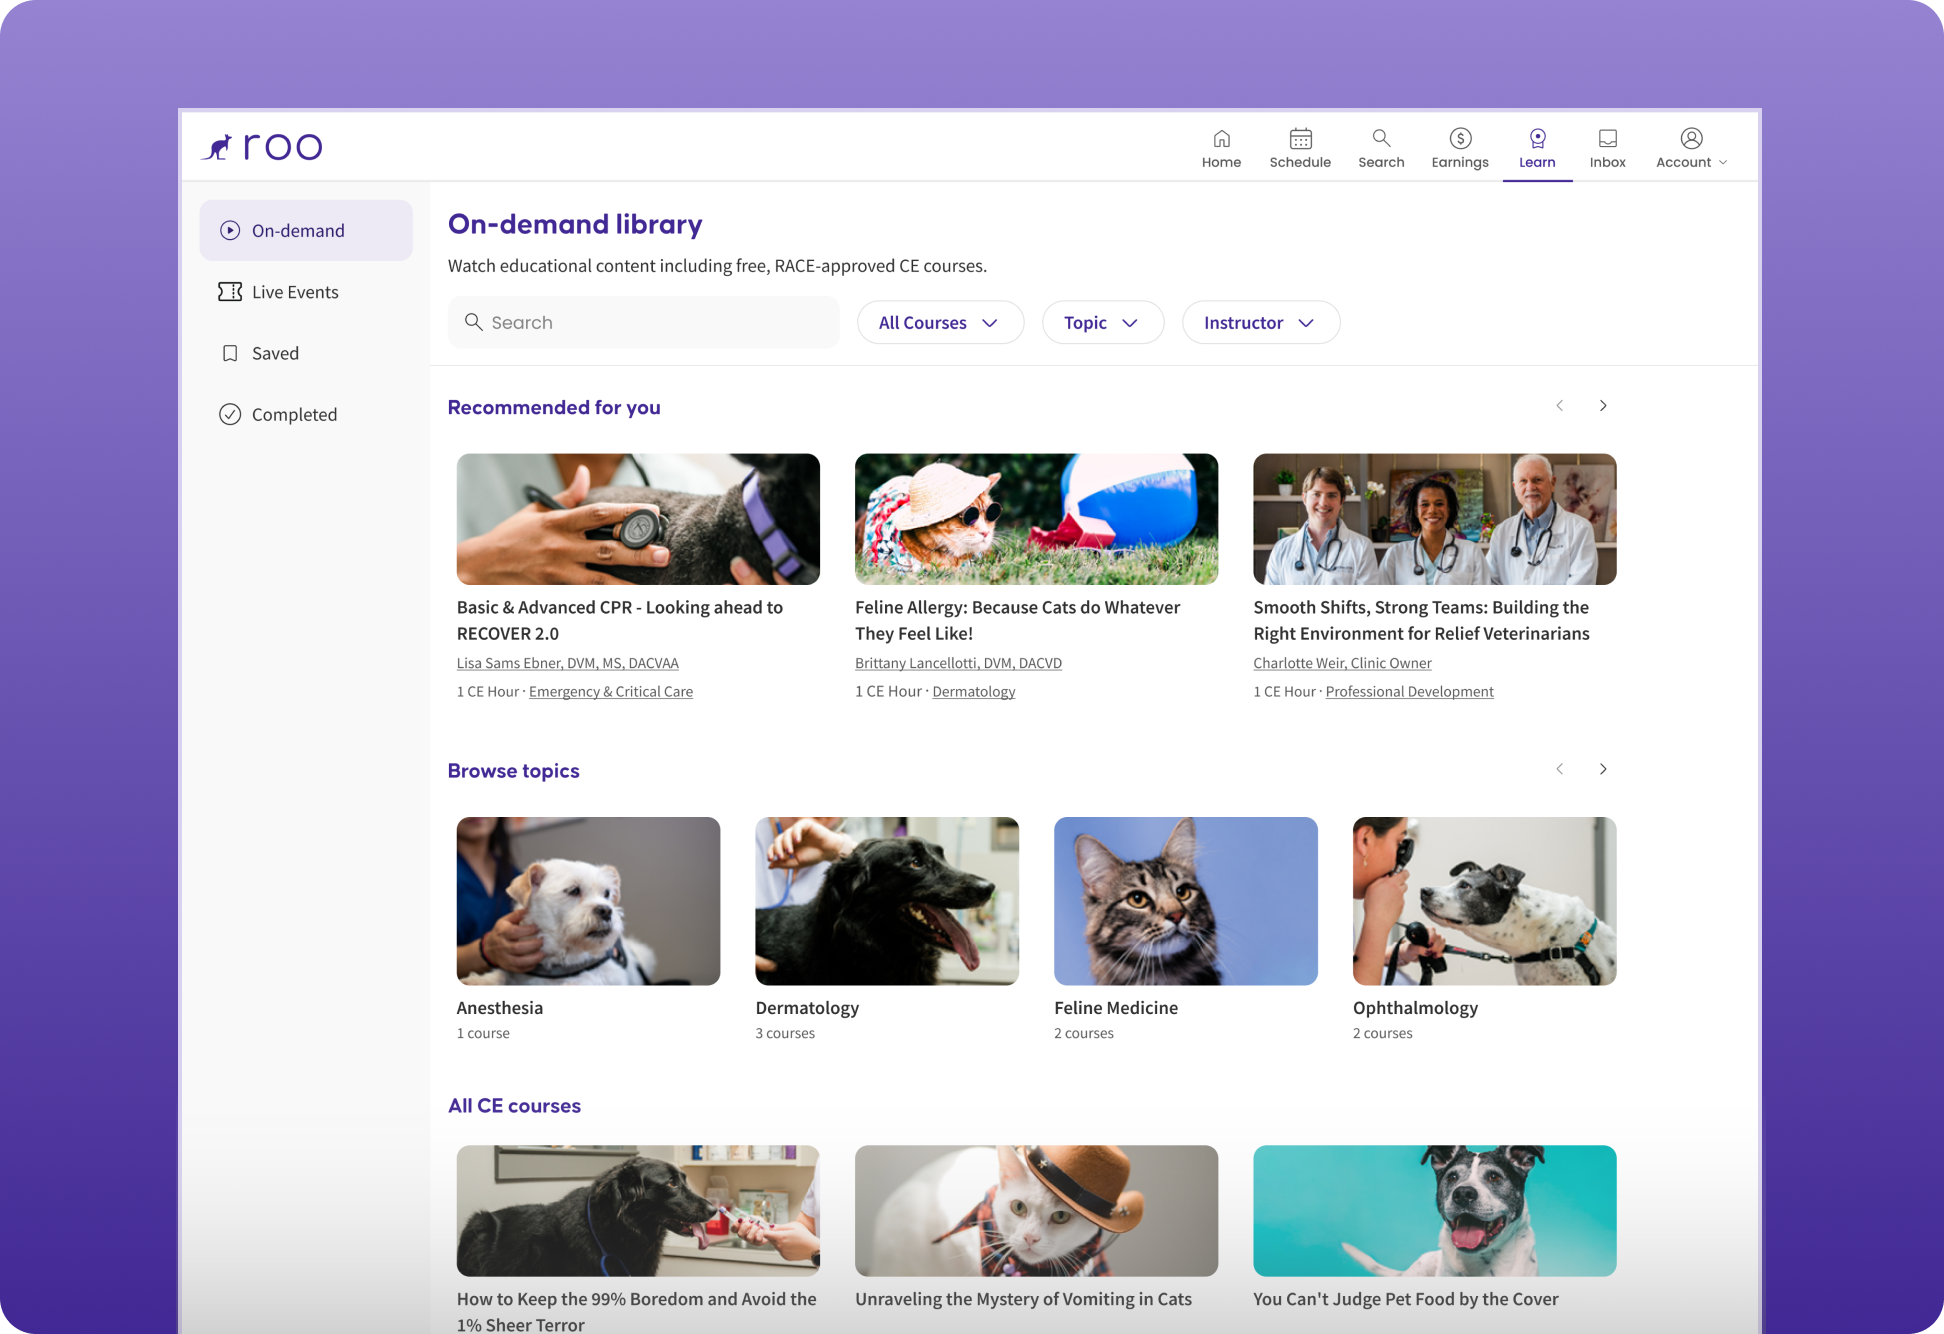This screenshot has width=1944, height=1334.
Task: Open Unraveling the Mystery of Vomiting thumbnail
Action: pos(1036,1211)
